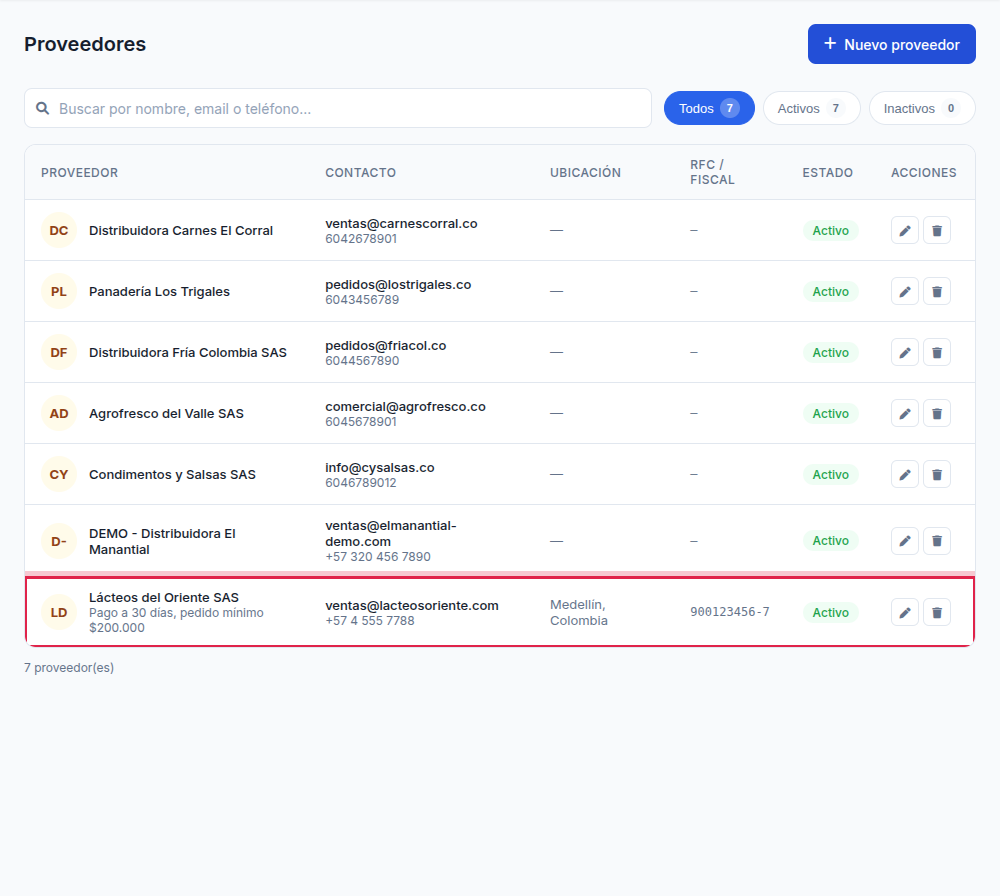This screenshot has height=896, width=1000.
Task: Edit Distribuidora Fría Colombia SAS row
Action: (904, 352)
